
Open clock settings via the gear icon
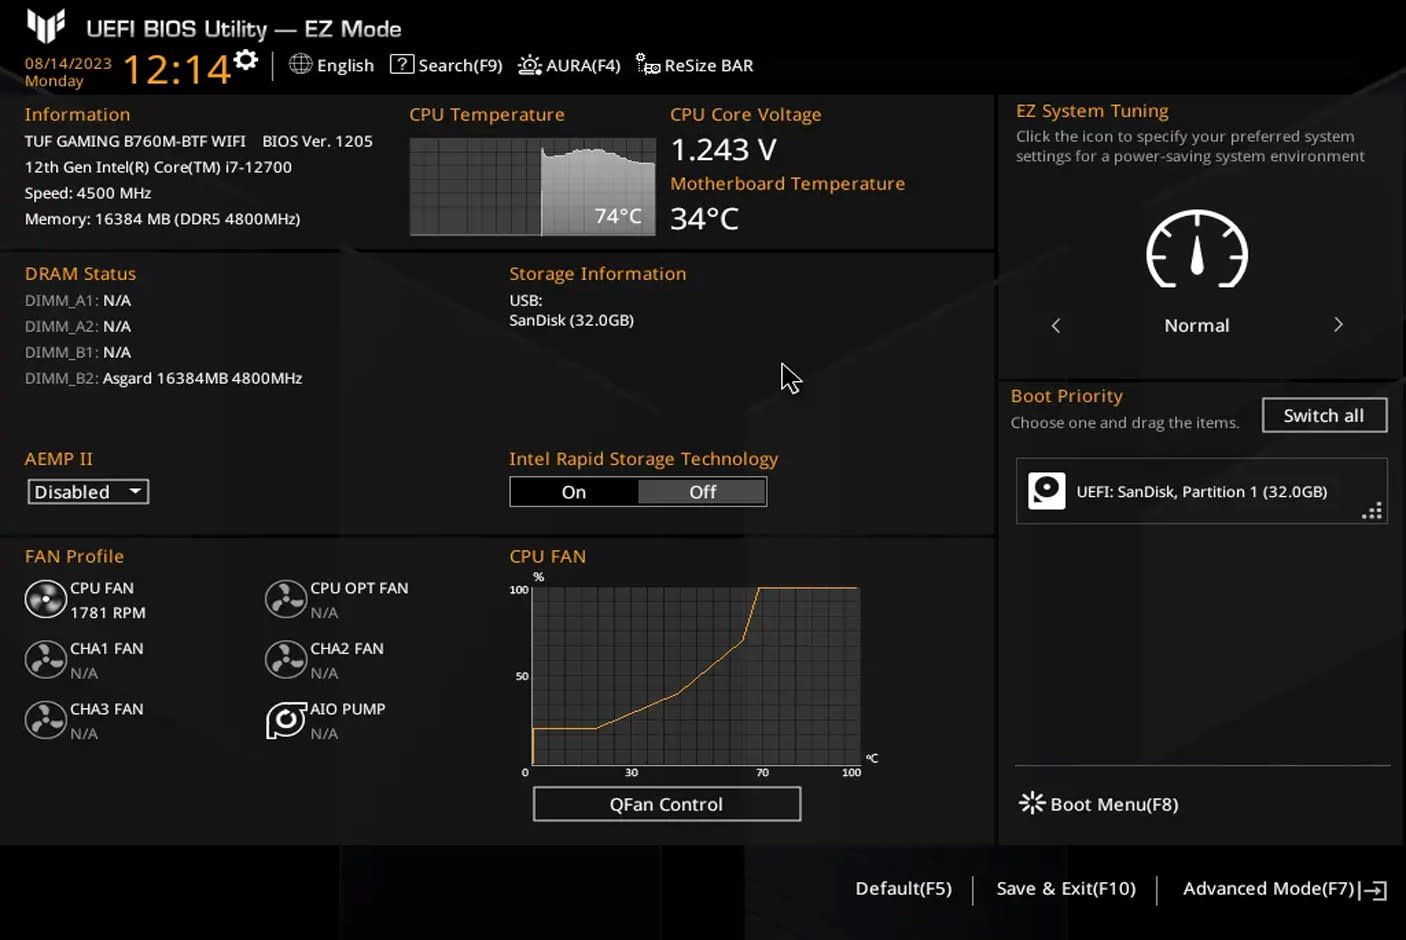click(x=246, y=60)
